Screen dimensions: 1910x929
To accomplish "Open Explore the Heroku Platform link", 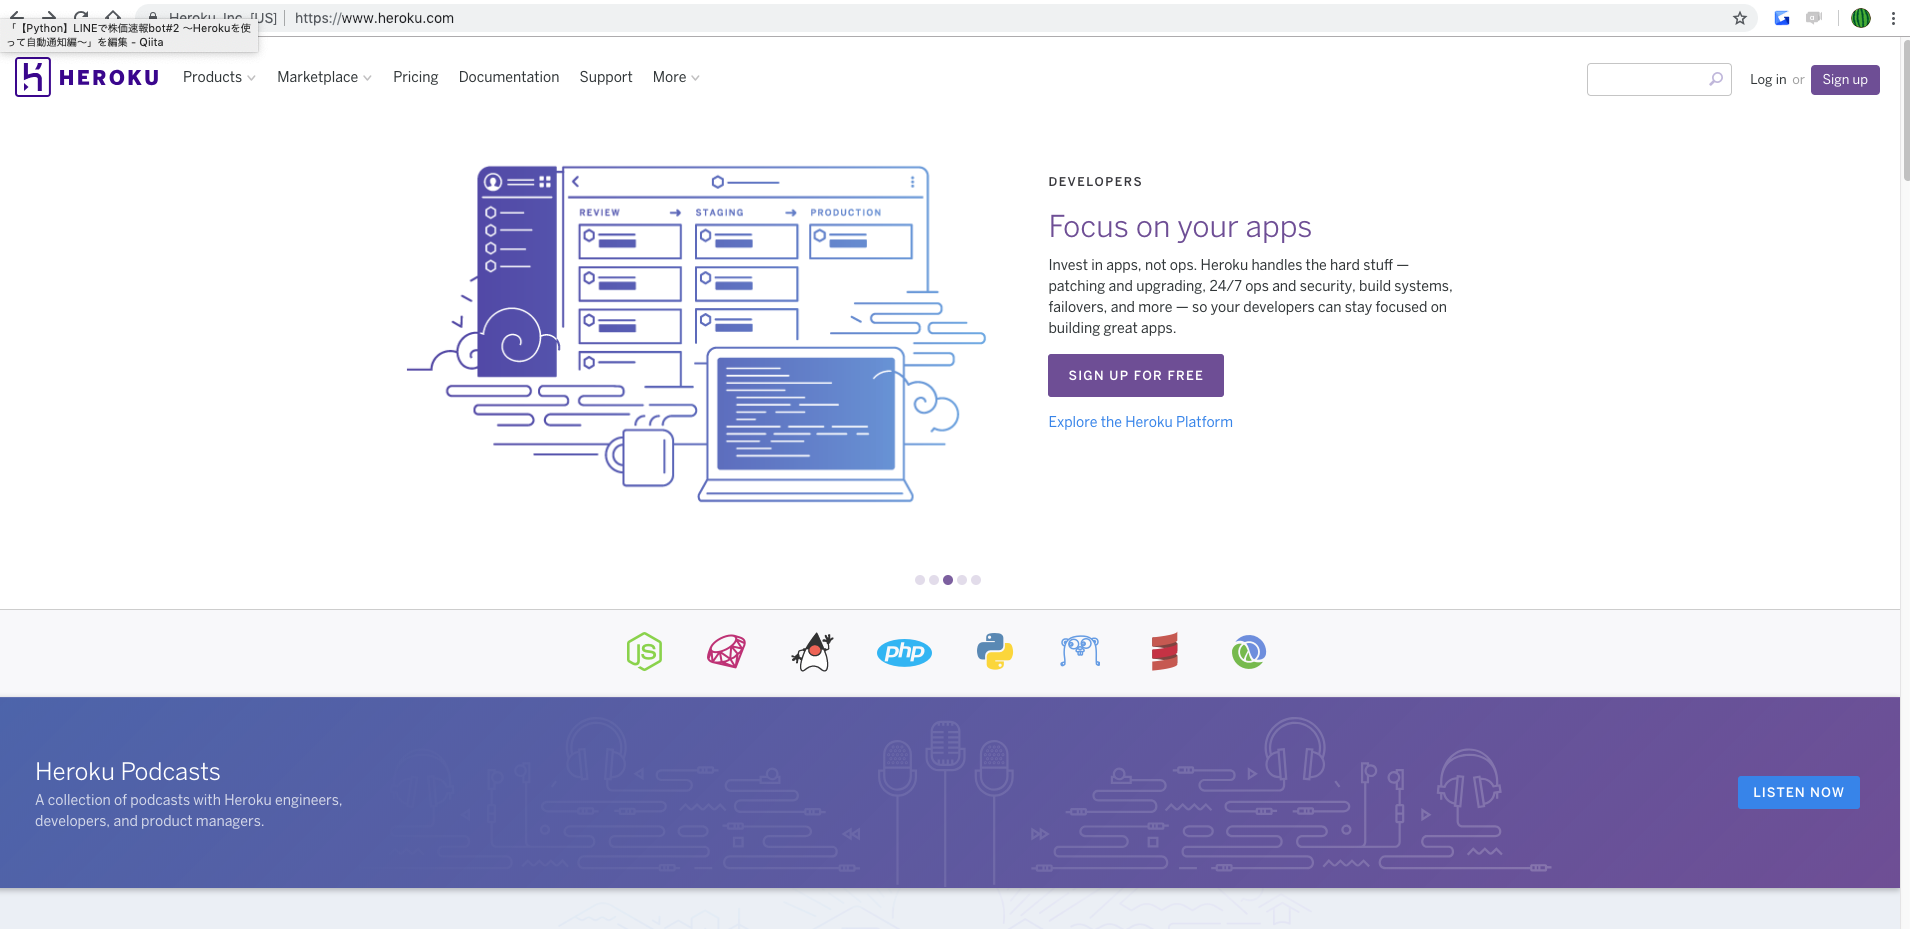I will coord(1140,422).
